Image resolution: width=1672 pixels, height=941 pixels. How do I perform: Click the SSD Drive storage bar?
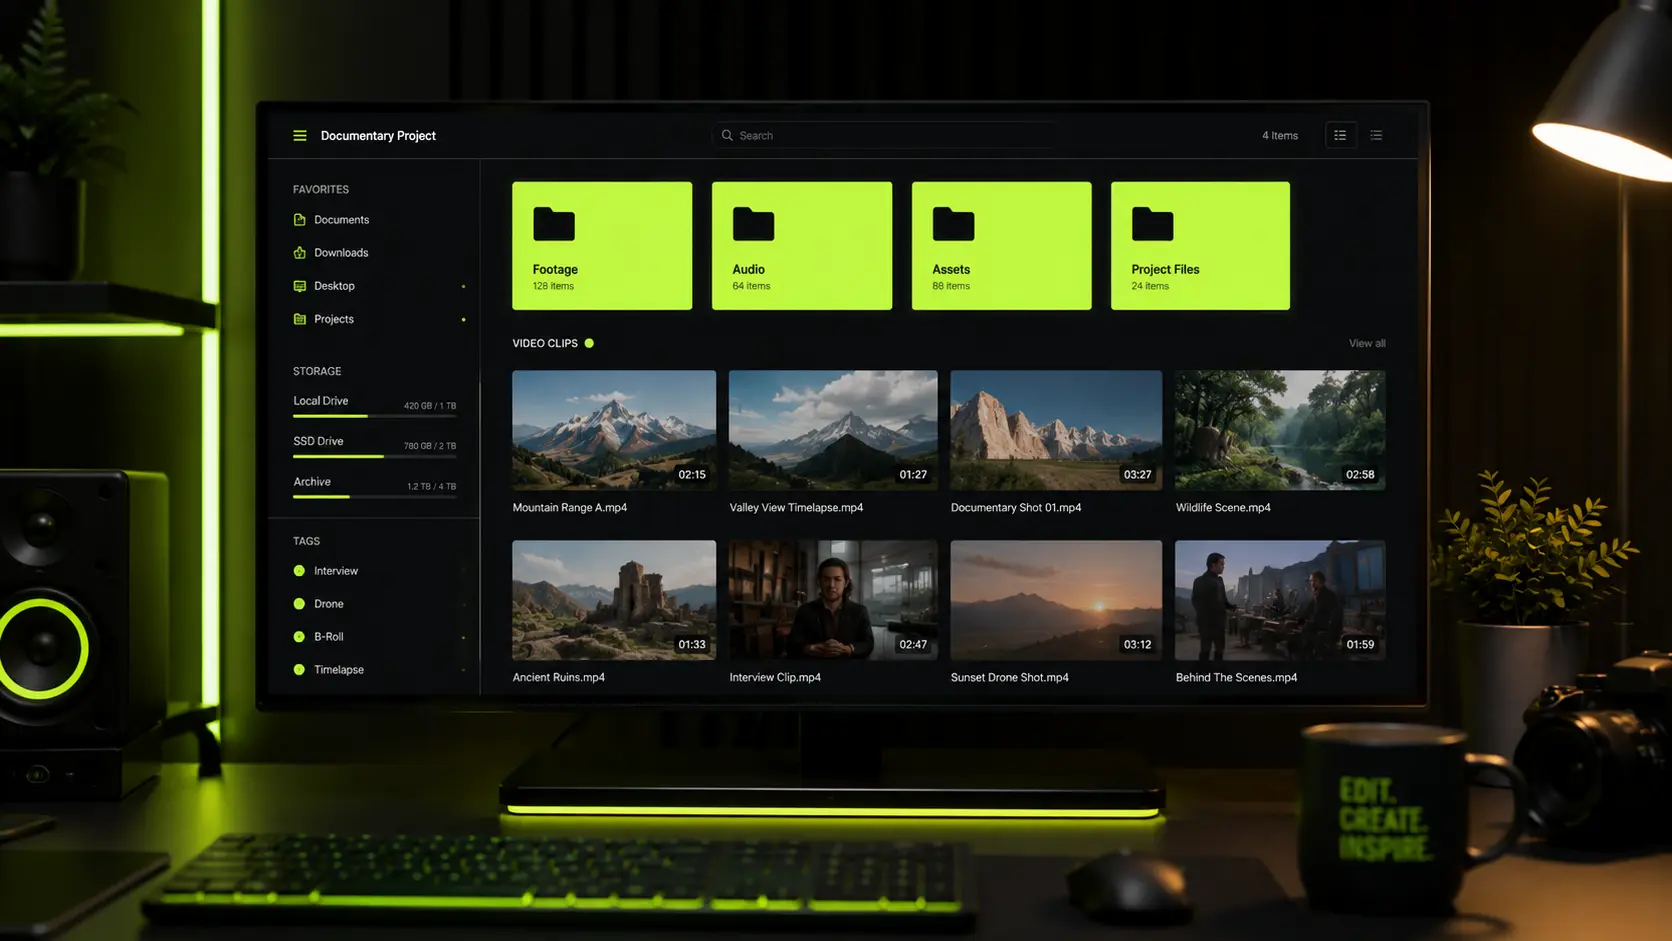coord(374,456)
